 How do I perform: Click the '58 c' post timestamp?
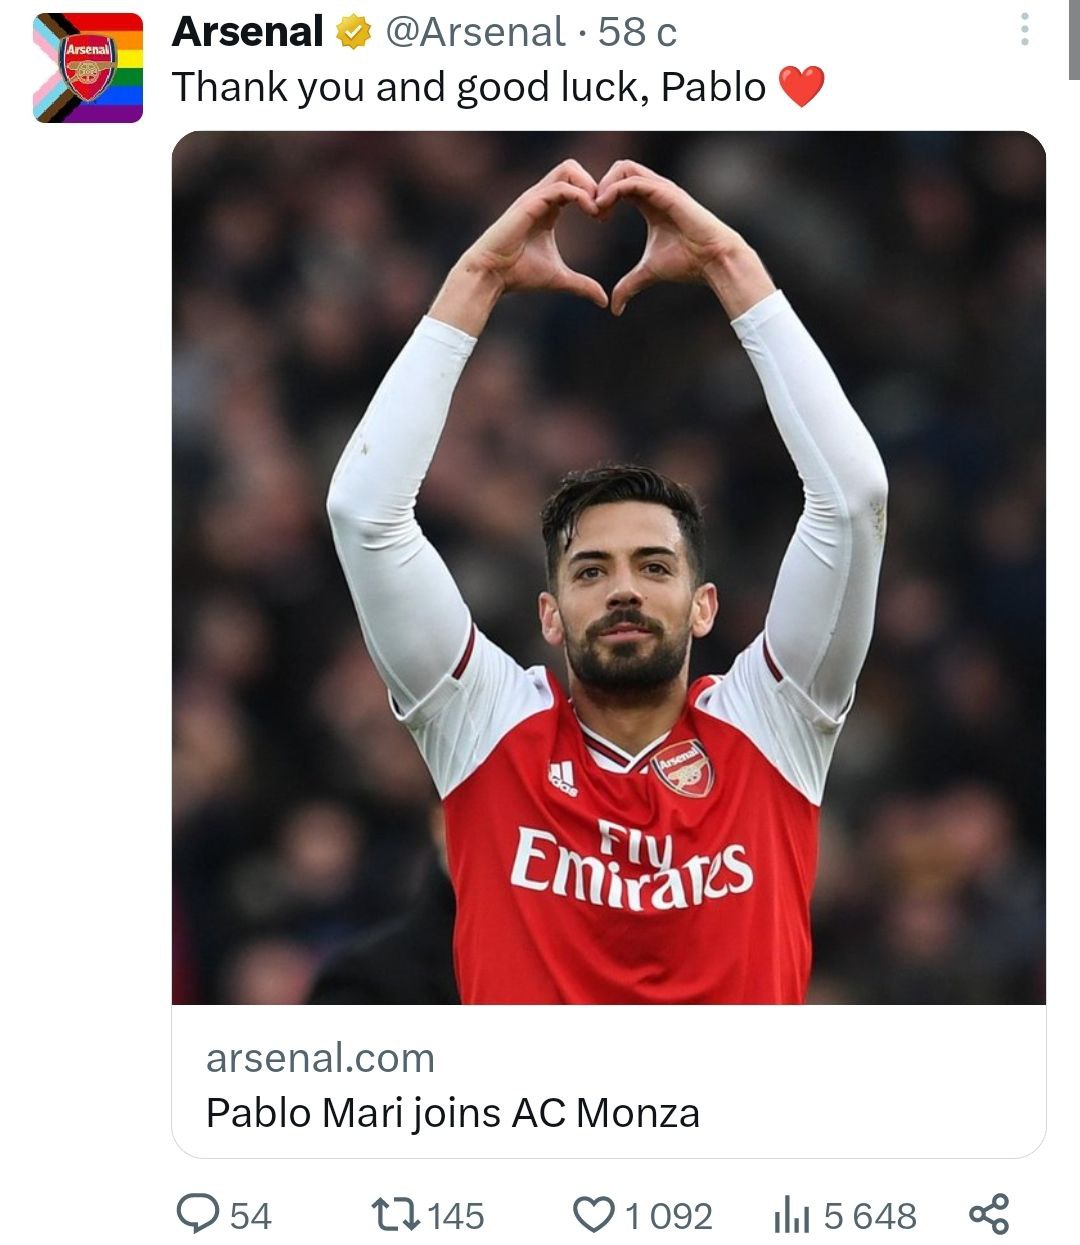click(637, 33)
